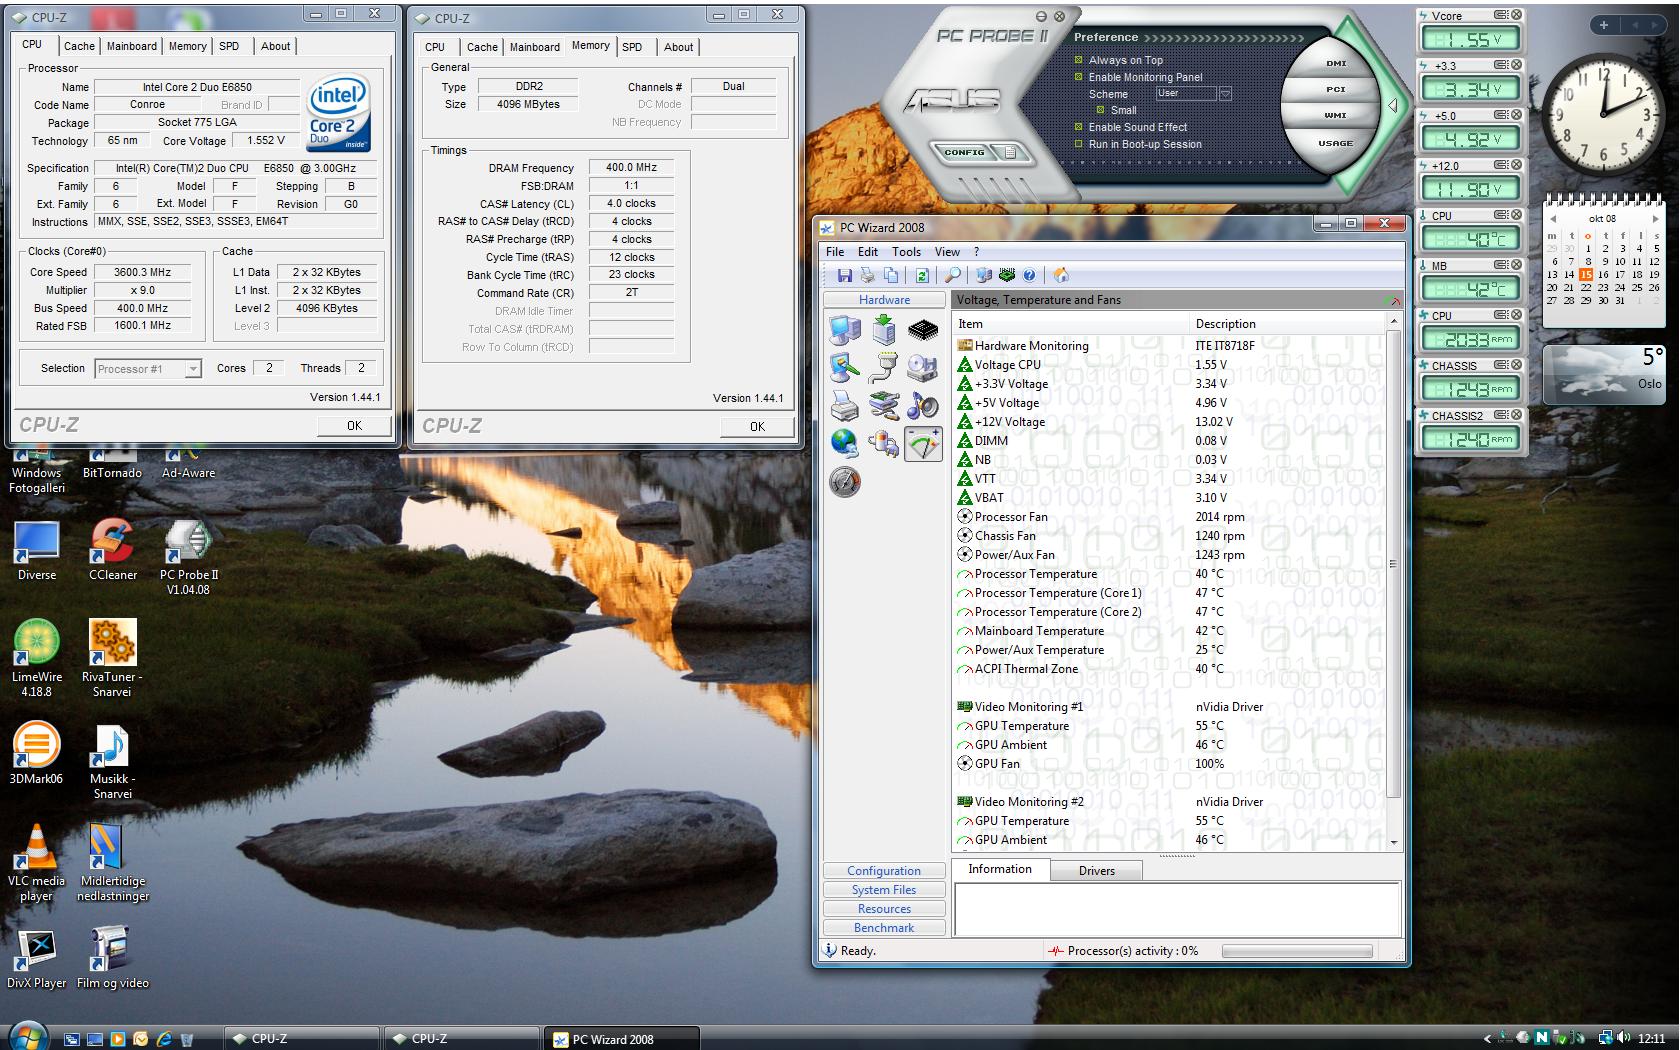Open the Scheme User dropdown in PC Probe II
This screenshot has width=1680, height=1050.
1224,94
